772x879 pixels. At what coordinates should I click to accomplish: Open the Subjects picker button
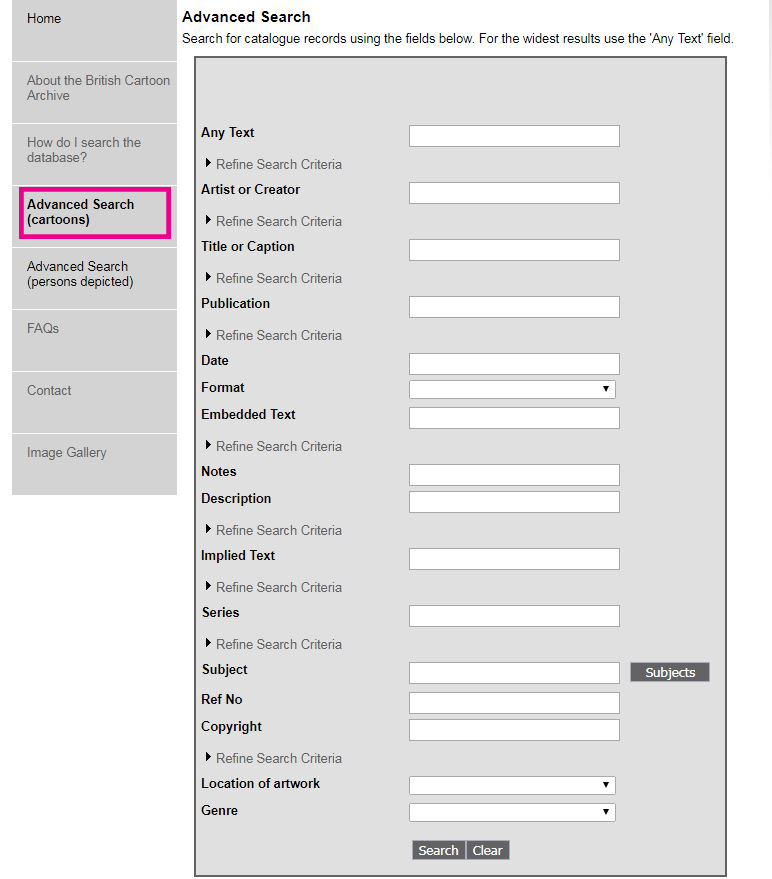(669, 672)
